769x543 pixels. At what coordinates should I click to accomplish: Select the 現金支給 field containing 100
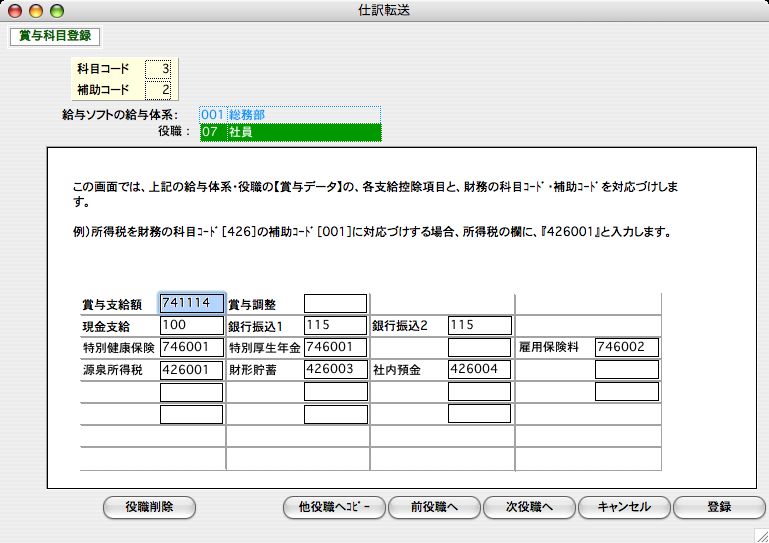click(191, 325)
